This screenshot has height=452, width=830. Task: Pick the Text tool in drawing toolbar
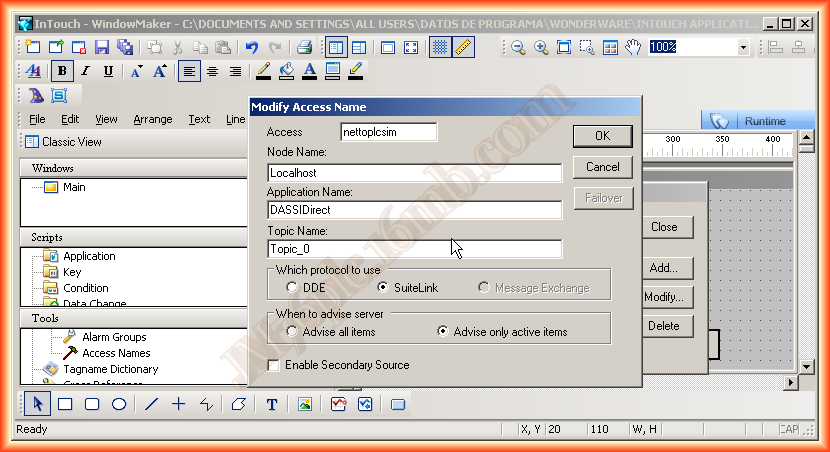click(x=271, y=405)
